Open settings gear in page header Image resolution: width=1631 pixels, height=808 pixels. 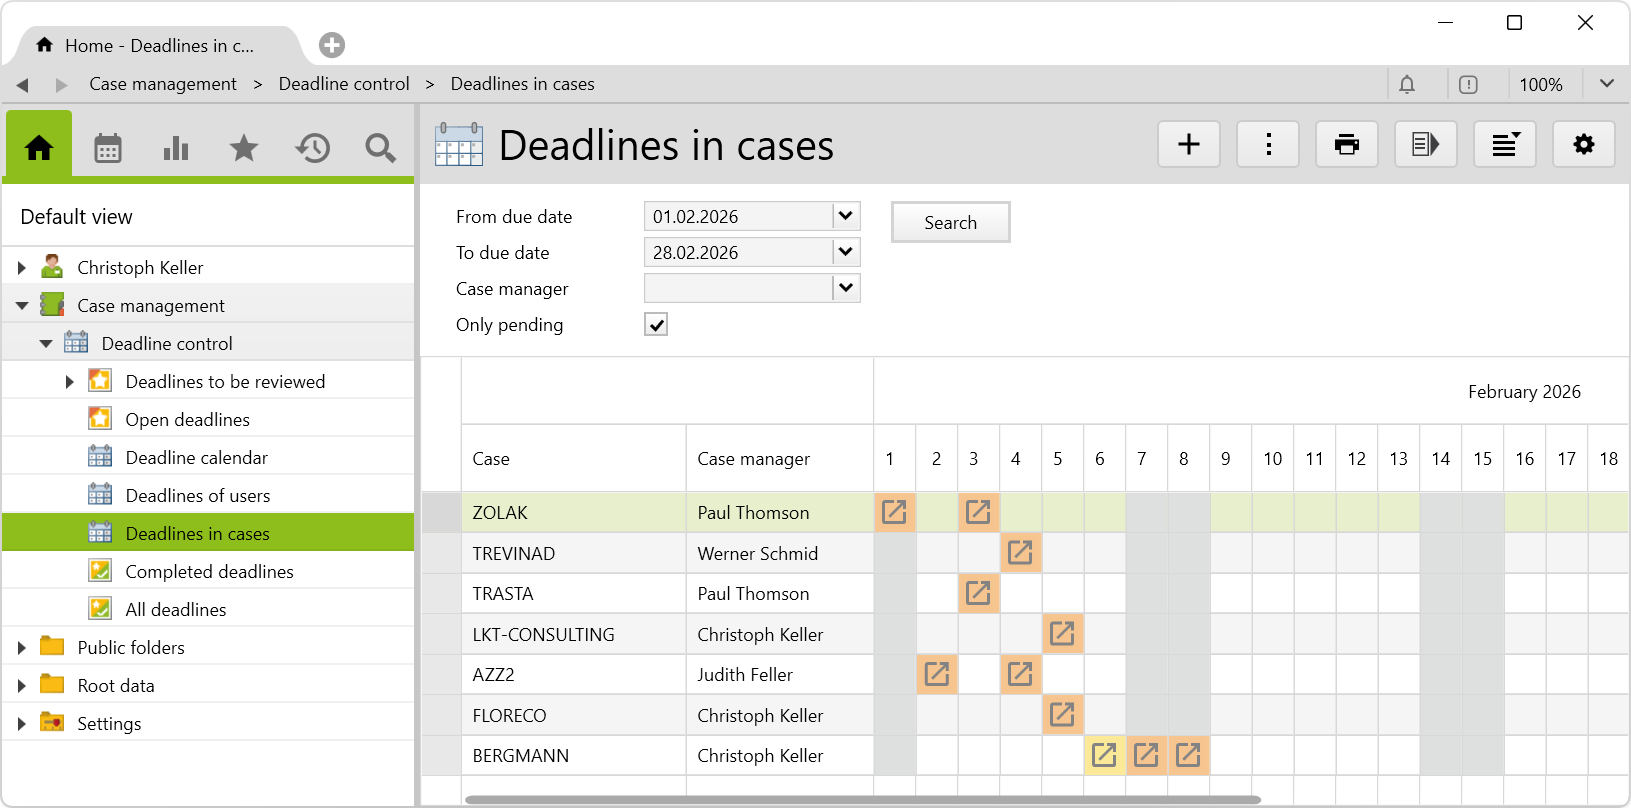click(x=1583, y=145)
